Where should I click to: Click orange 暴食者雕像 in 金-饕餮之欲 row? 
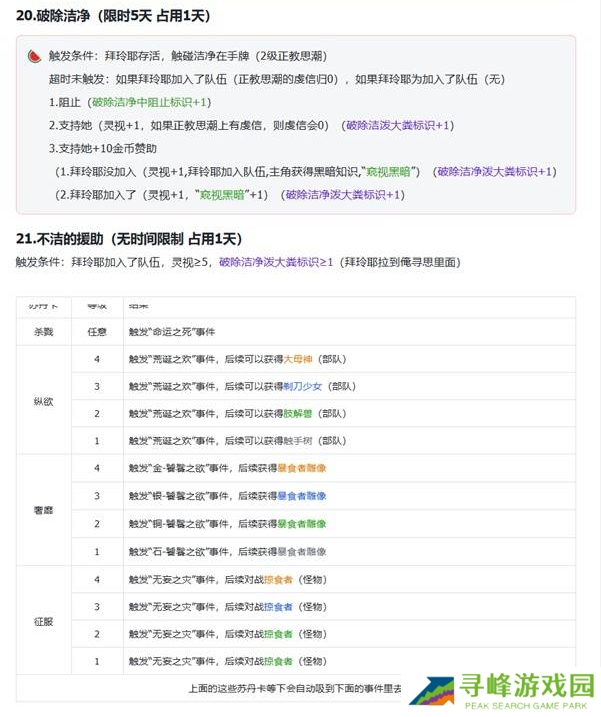[x=301, y=468]
